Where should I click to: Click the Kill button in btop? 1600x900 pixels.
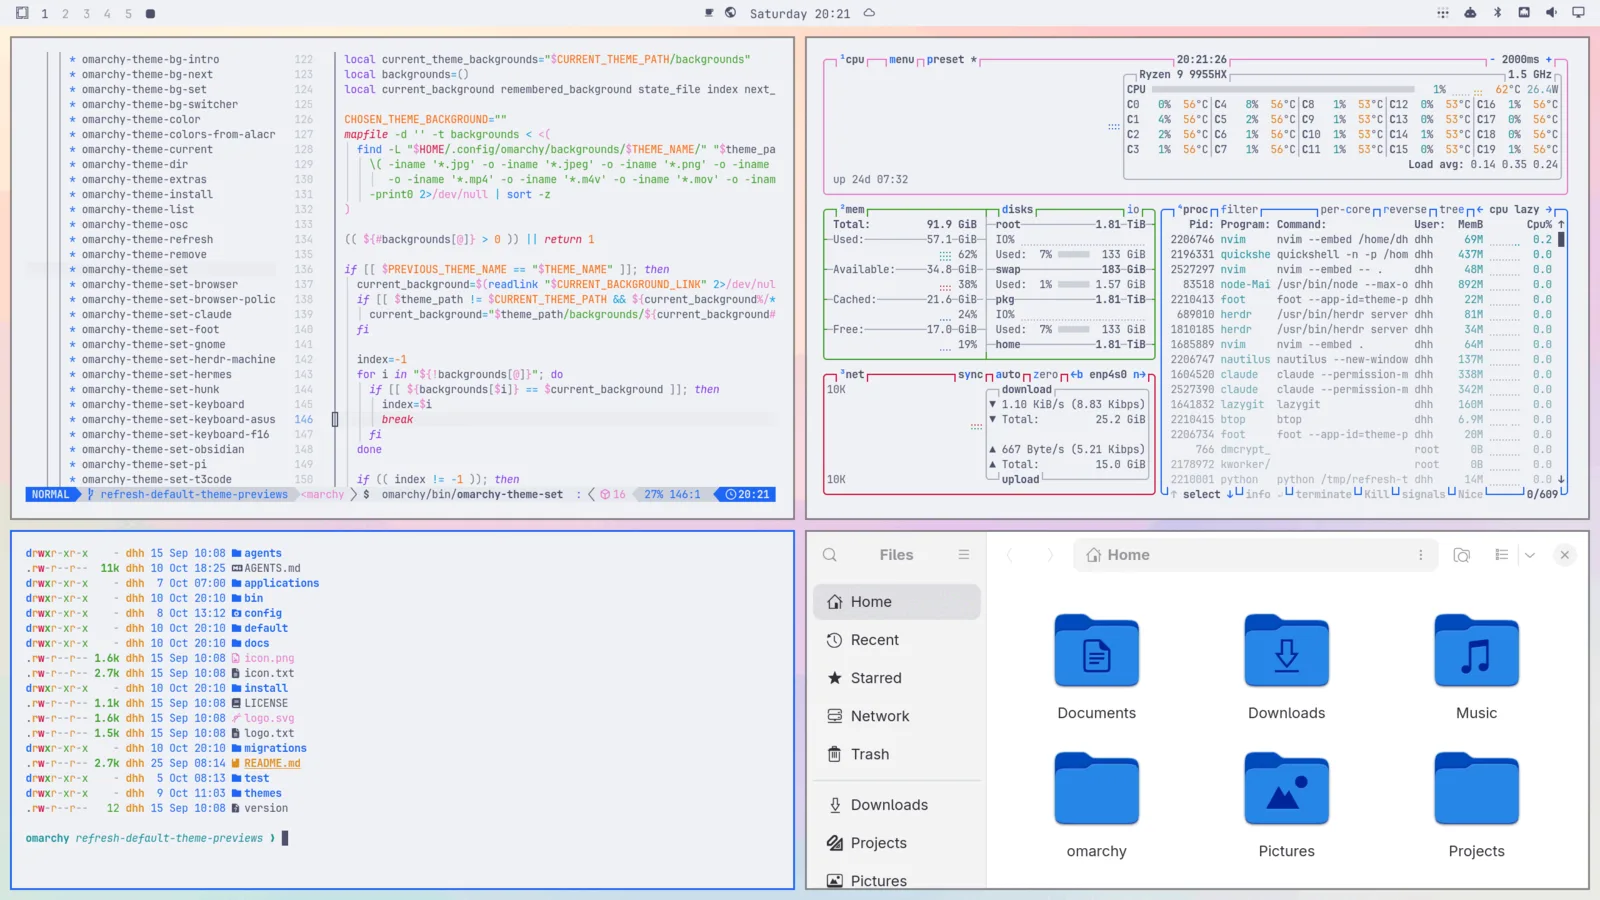(1377, 494)
